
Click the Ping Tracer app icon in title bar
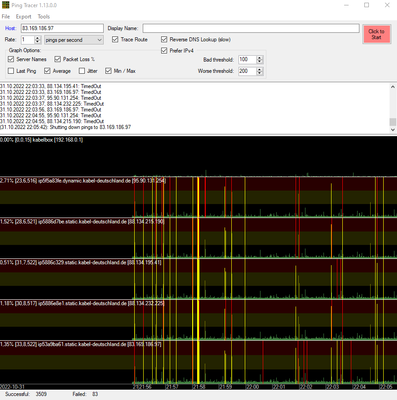pos(5,5)
